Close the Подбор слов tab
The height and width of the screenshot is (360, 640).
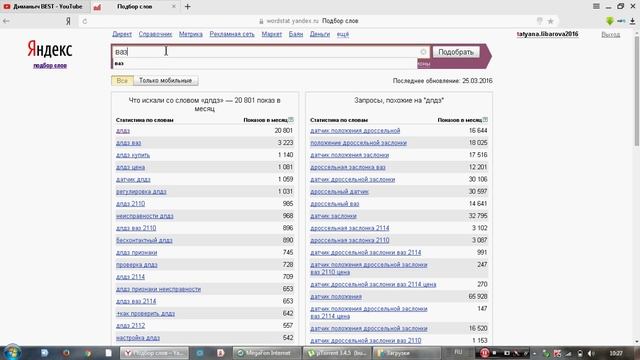click(173, 7)
